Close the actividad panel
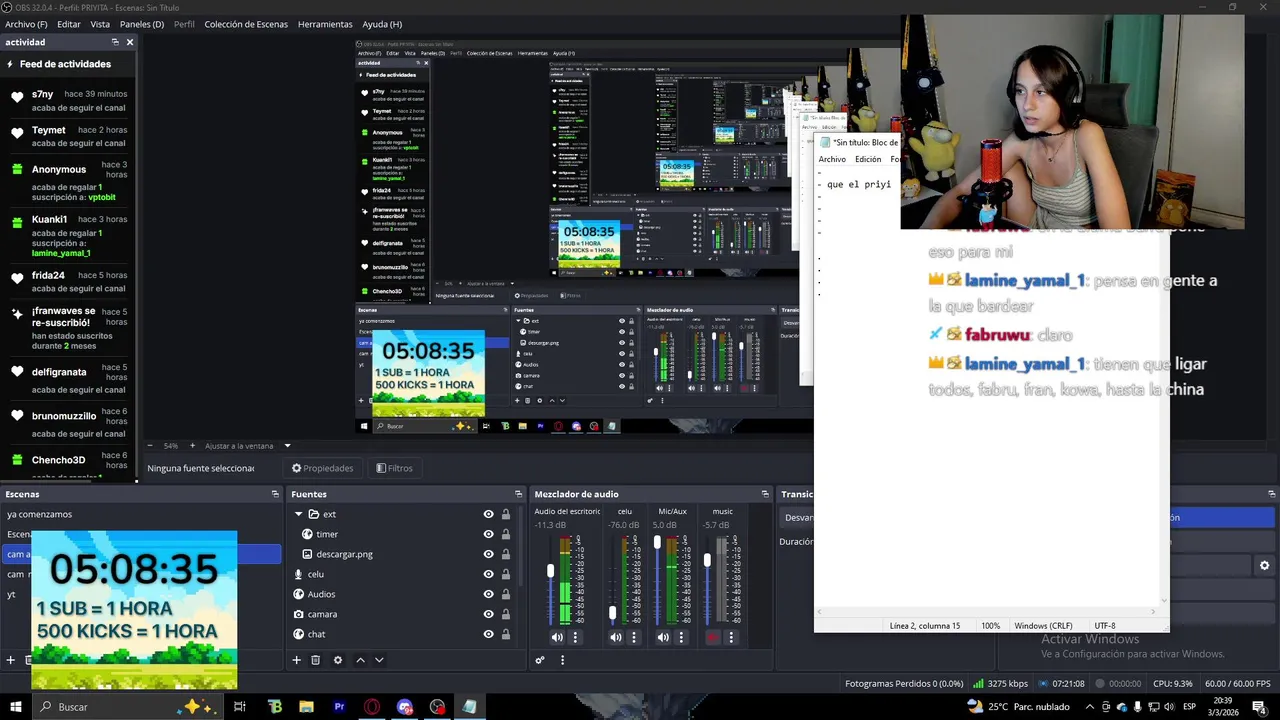 pos(129,42)
